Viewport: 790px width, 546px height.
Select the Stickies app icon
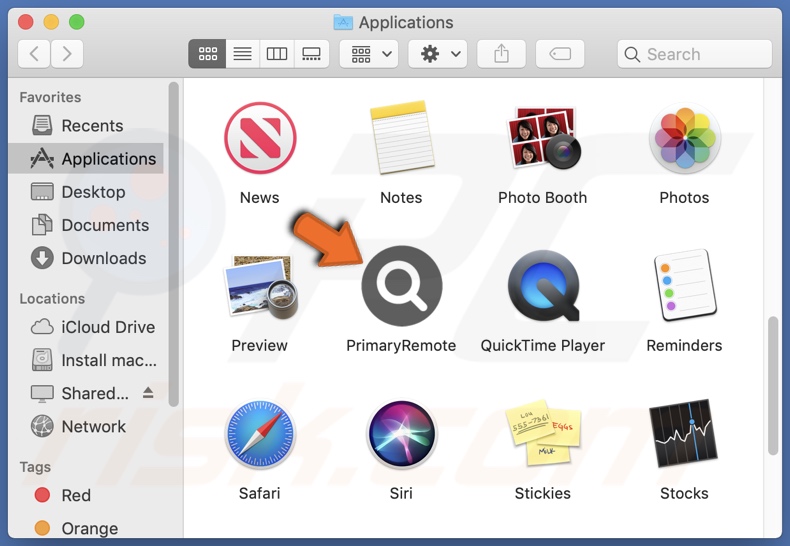(x=543, y=432)
